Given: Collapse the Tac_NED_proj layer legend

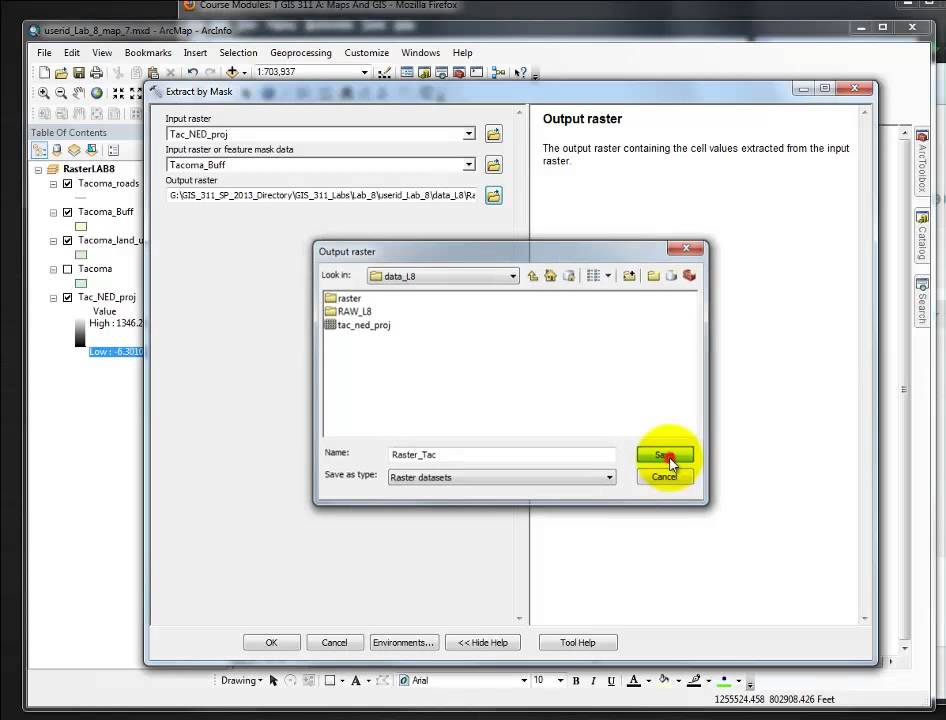Looking at the screenshot, I should [53, 298].
